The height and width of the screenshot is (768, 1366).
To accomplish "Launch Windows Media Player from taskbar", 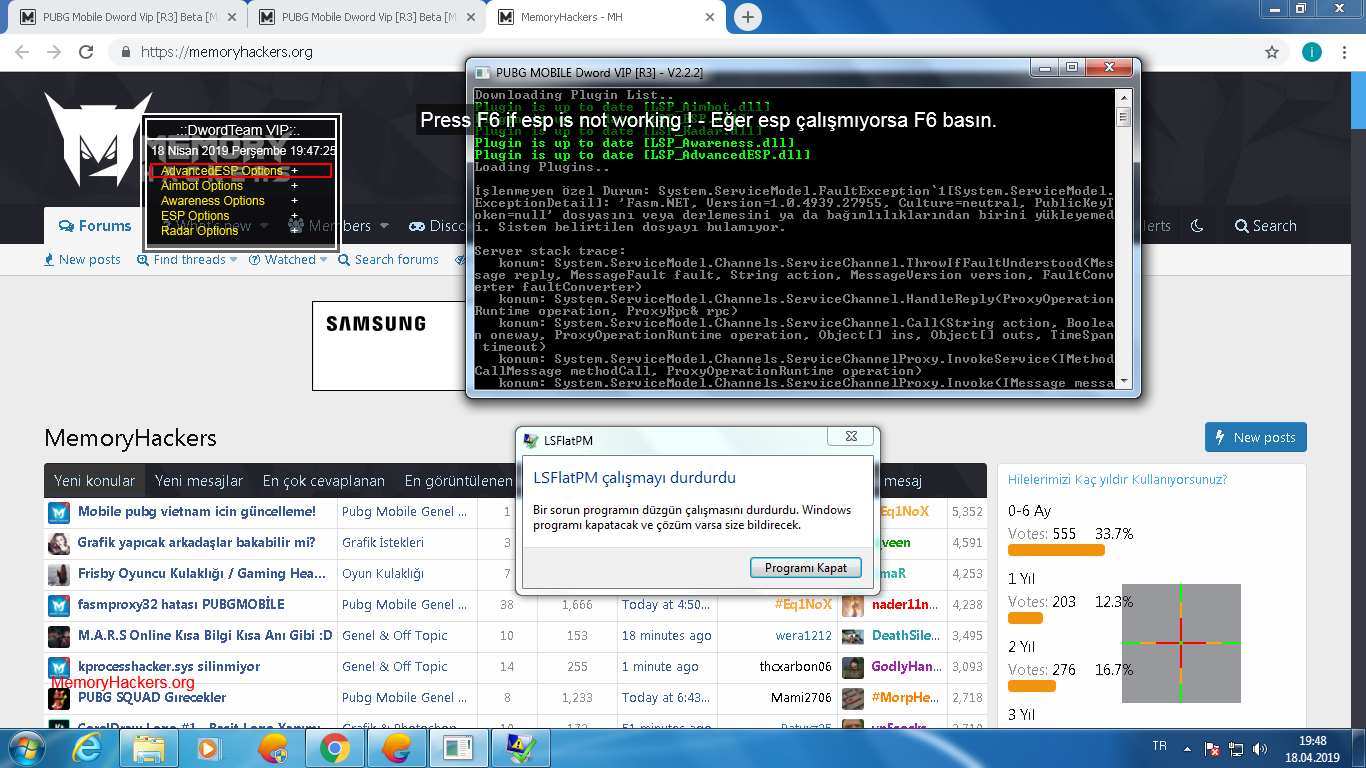I will [210, 747].
